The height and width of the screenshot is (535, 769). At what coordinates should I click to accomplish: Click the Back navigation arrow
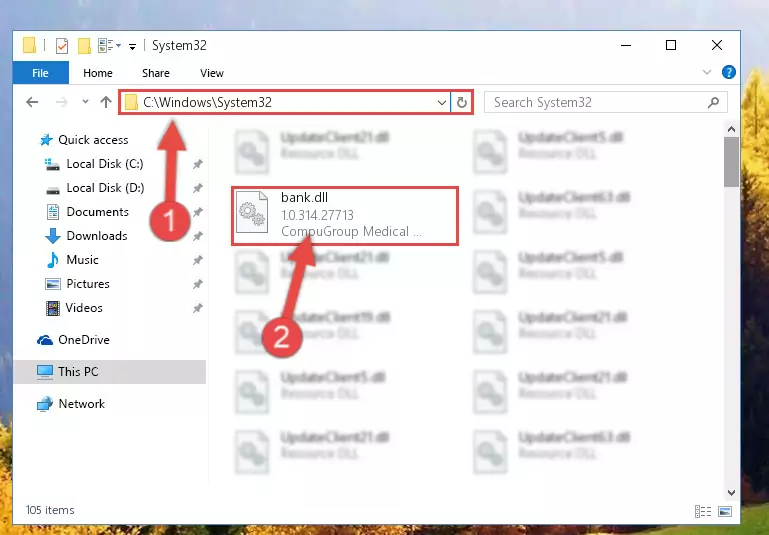click(x=32, y=102)
